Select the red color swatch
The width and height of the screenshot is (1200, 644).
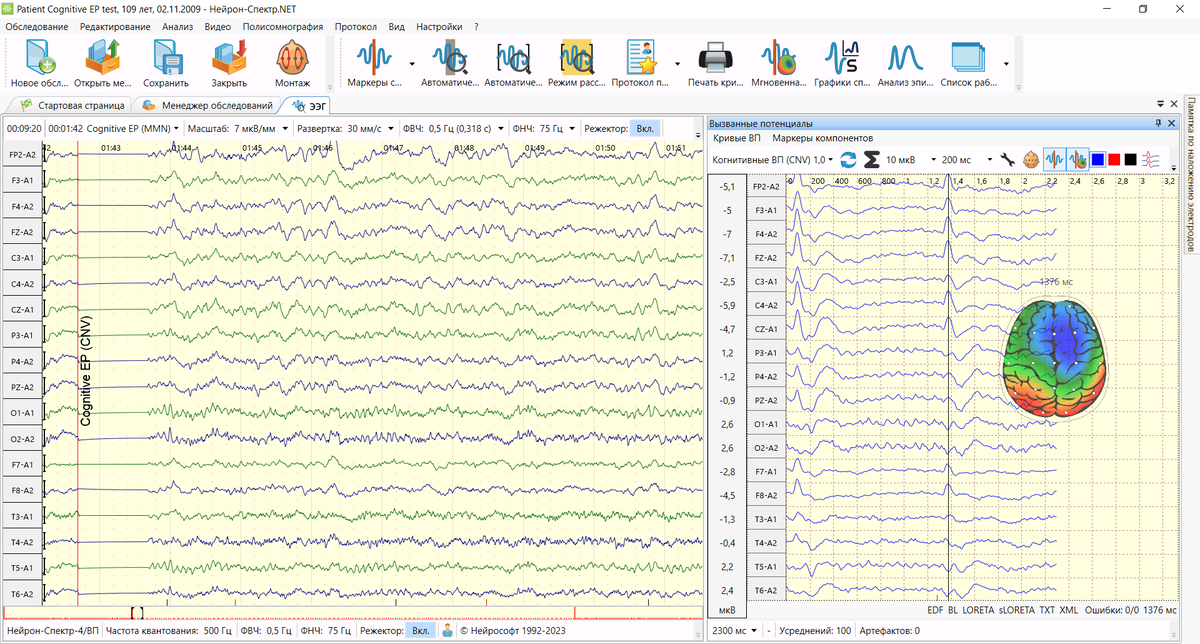click(x=1114, y=159)
